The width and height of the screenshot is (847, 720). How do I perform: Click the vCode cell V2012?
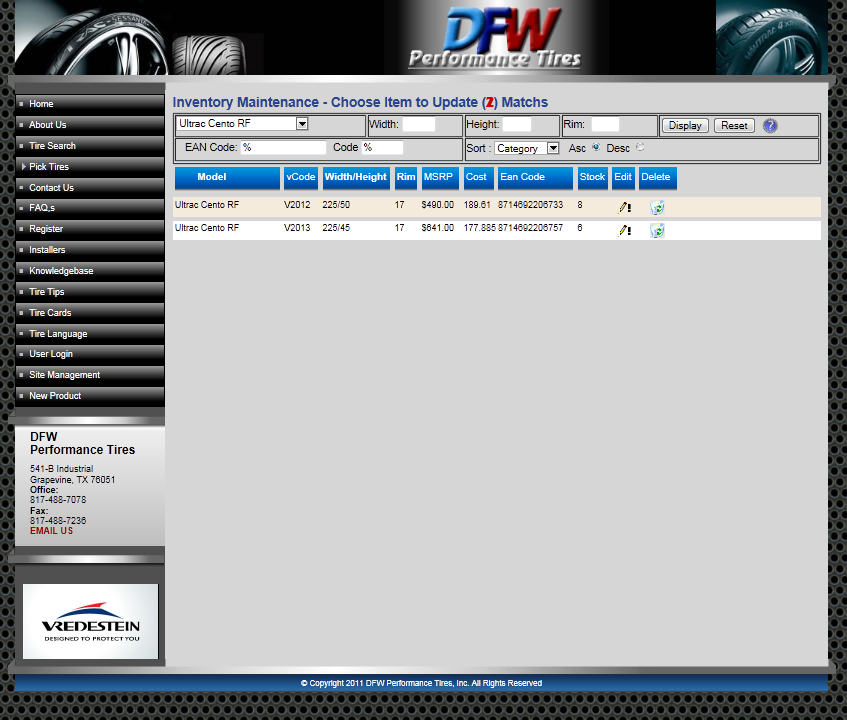tap(297, 205)
